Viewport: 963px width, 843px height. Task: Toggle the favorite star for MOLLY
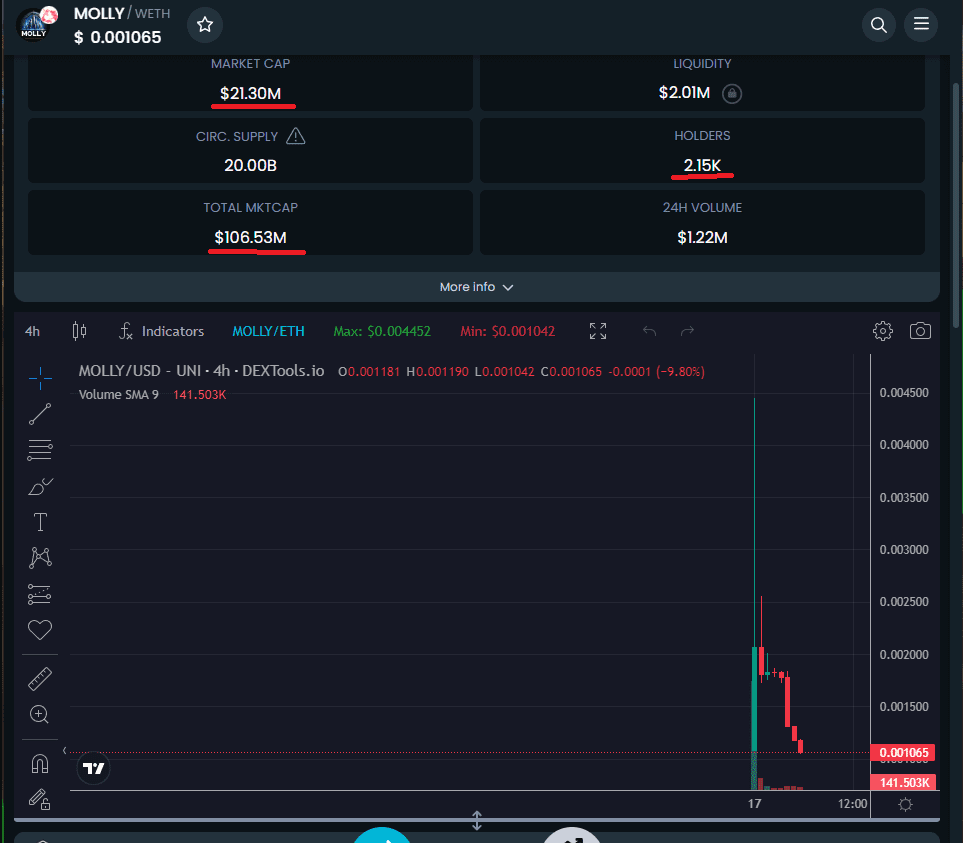[x=204, y=24]
